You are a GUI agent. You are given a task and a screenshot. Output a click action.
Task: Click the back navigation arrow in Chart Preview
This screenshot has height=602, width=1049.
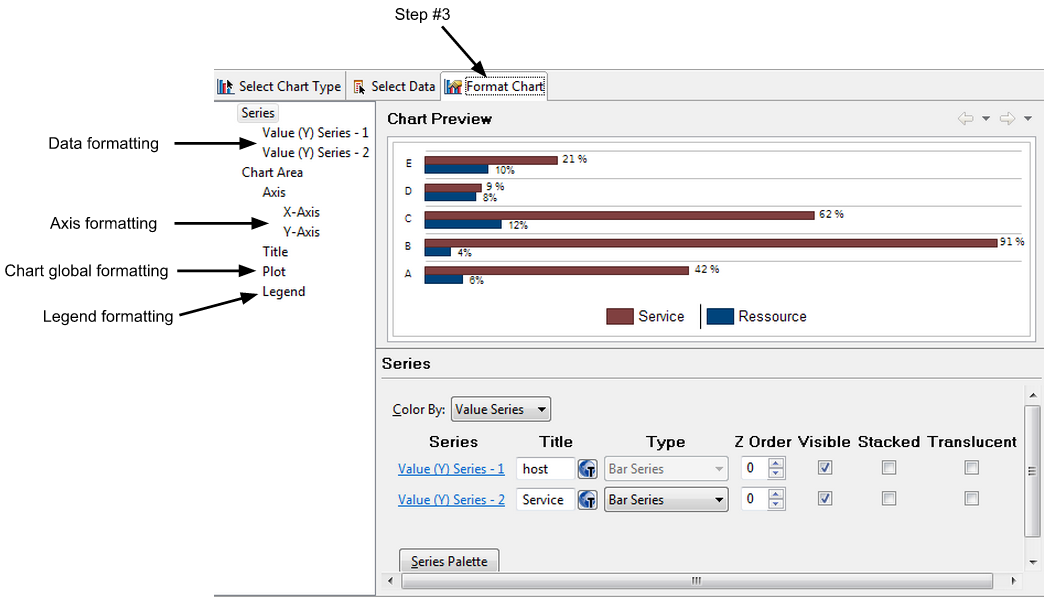(965, 119)
